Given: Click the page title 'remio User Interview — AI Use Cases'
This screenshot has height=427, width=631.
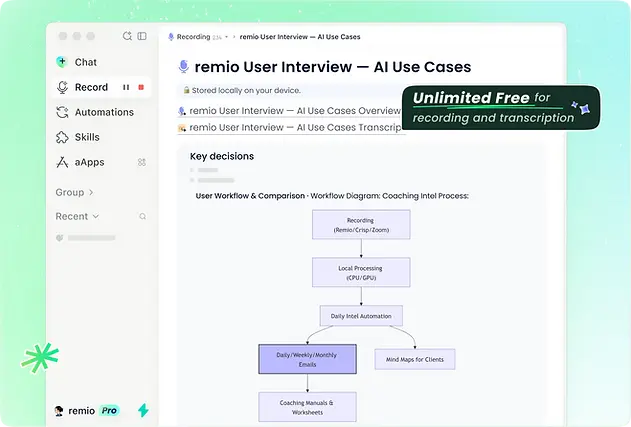Looking at the screenshot, I should tap(333, 67).
